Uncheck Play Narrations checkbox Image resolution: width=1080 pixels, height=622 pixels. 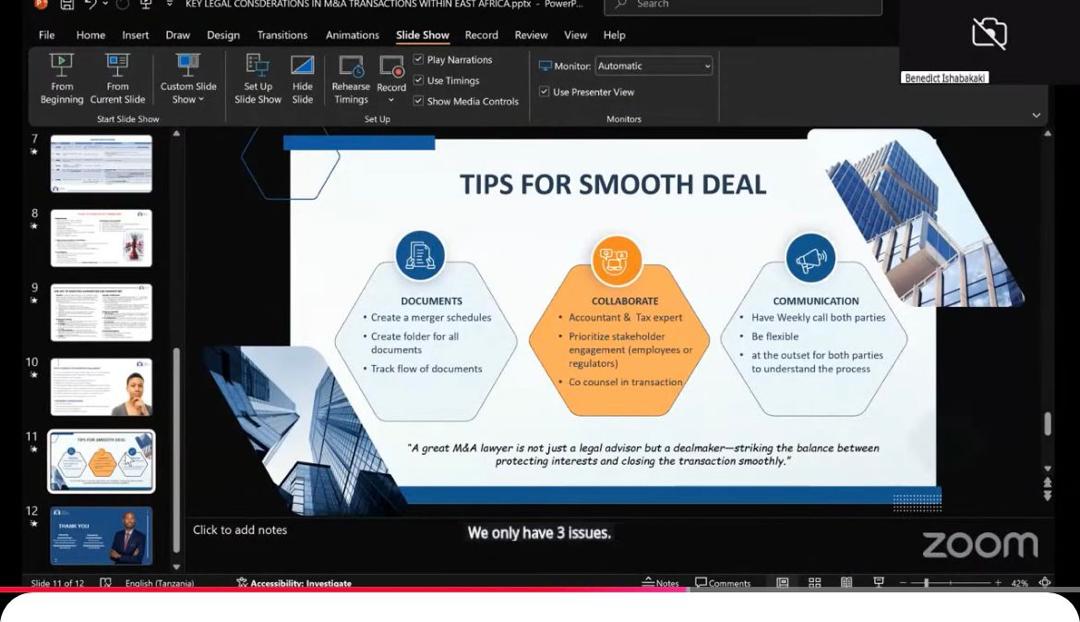tap(419, 60)
